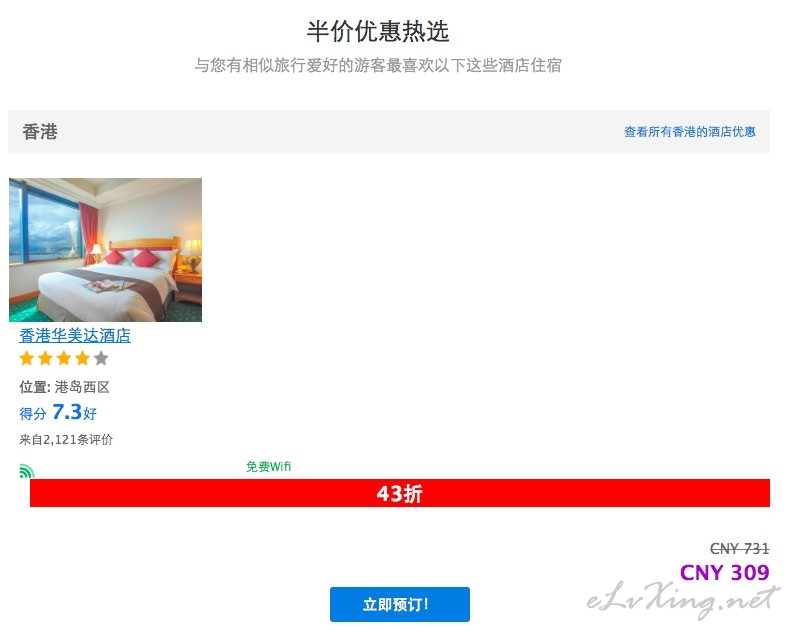Click the fourth gold rating star
This screenshot has width=791, height=633.
83,358
